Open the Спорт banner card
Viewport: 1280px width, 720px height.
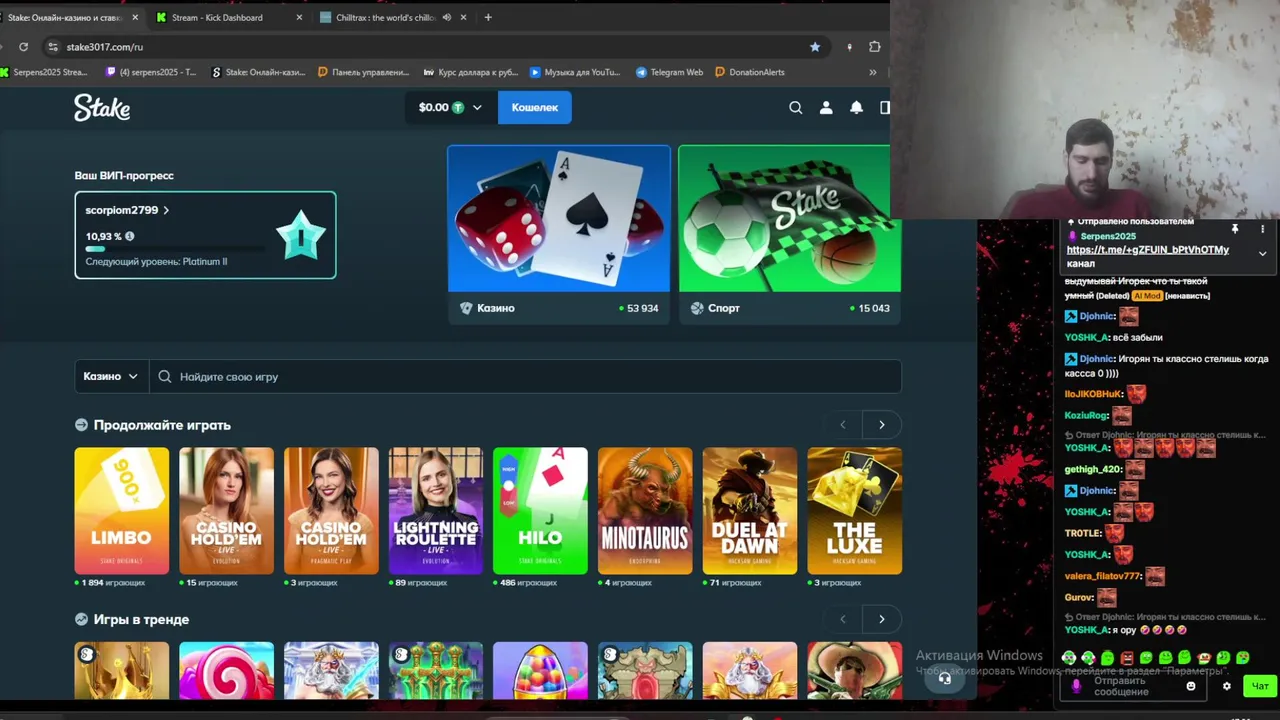(x=789, y=235)
